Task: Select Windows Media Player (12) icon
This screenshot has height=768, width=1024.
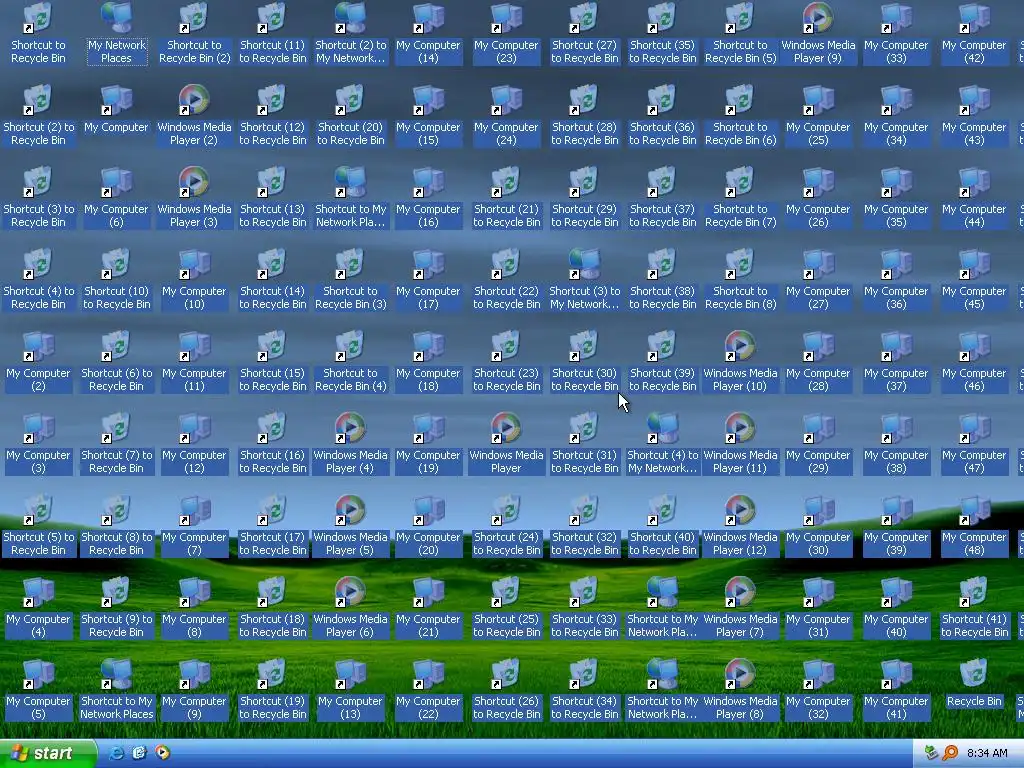Action: (x=740, y=526)
